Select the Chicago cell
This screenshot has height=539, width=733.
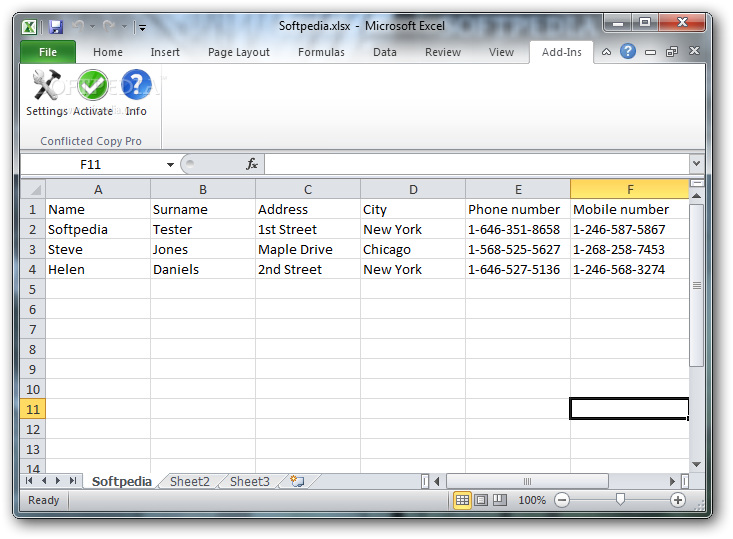[x=413, y=250]
